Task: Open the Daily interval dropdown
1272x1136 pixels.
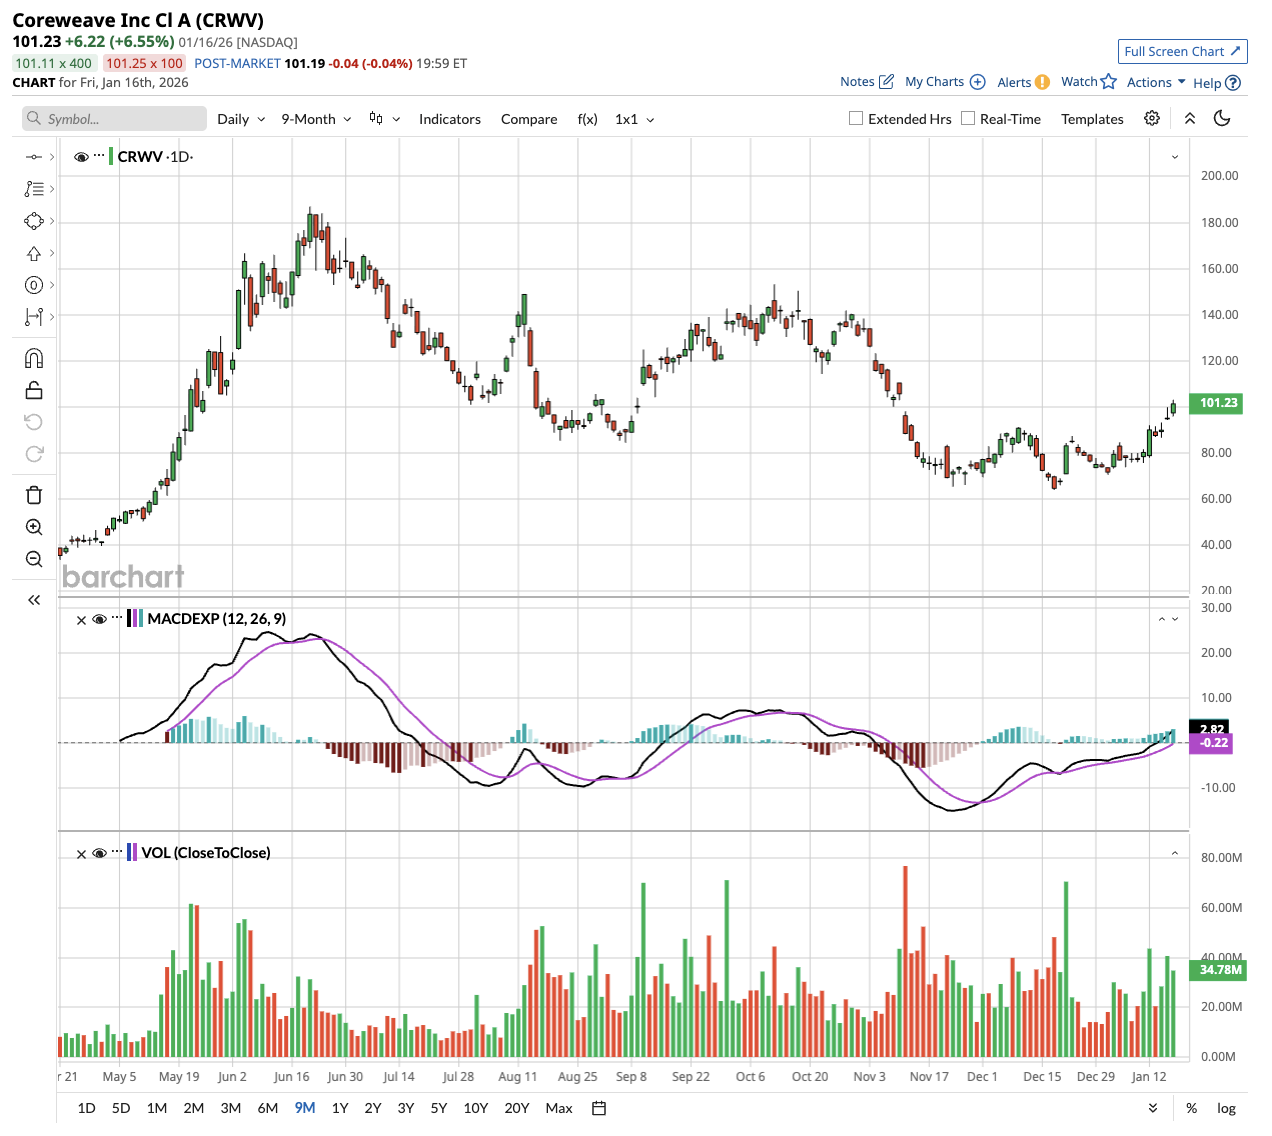Action: [241, 119]
